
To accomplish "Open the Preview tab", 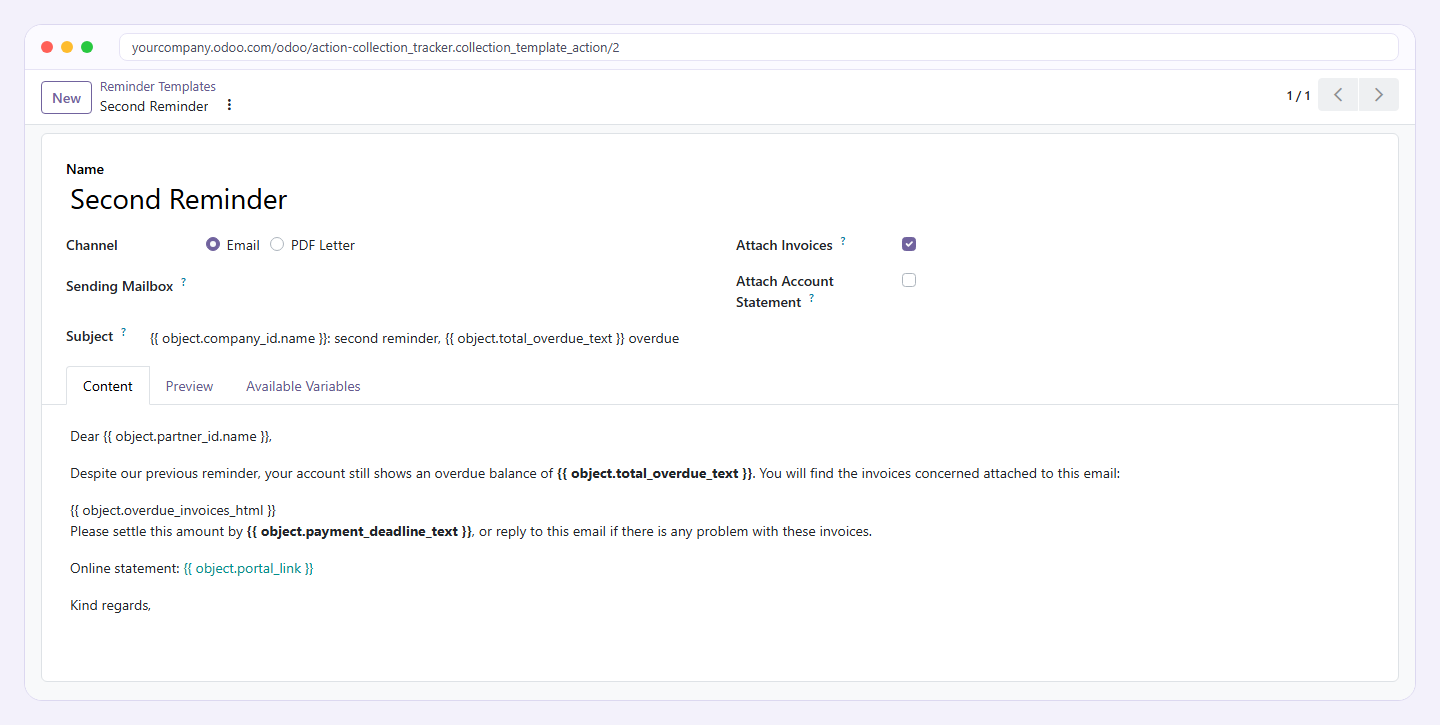I will pos(190,386).
